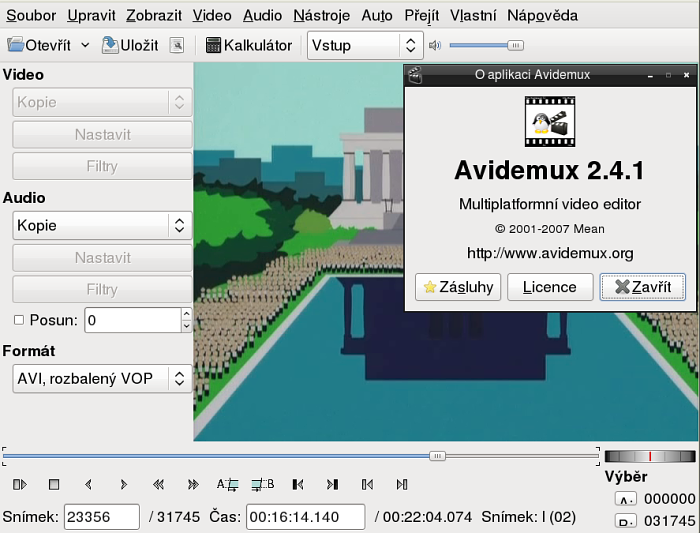Click the Video Nastavit button
Image resolution: width=700 pixels, height=533 pixels.
point(103,134)
